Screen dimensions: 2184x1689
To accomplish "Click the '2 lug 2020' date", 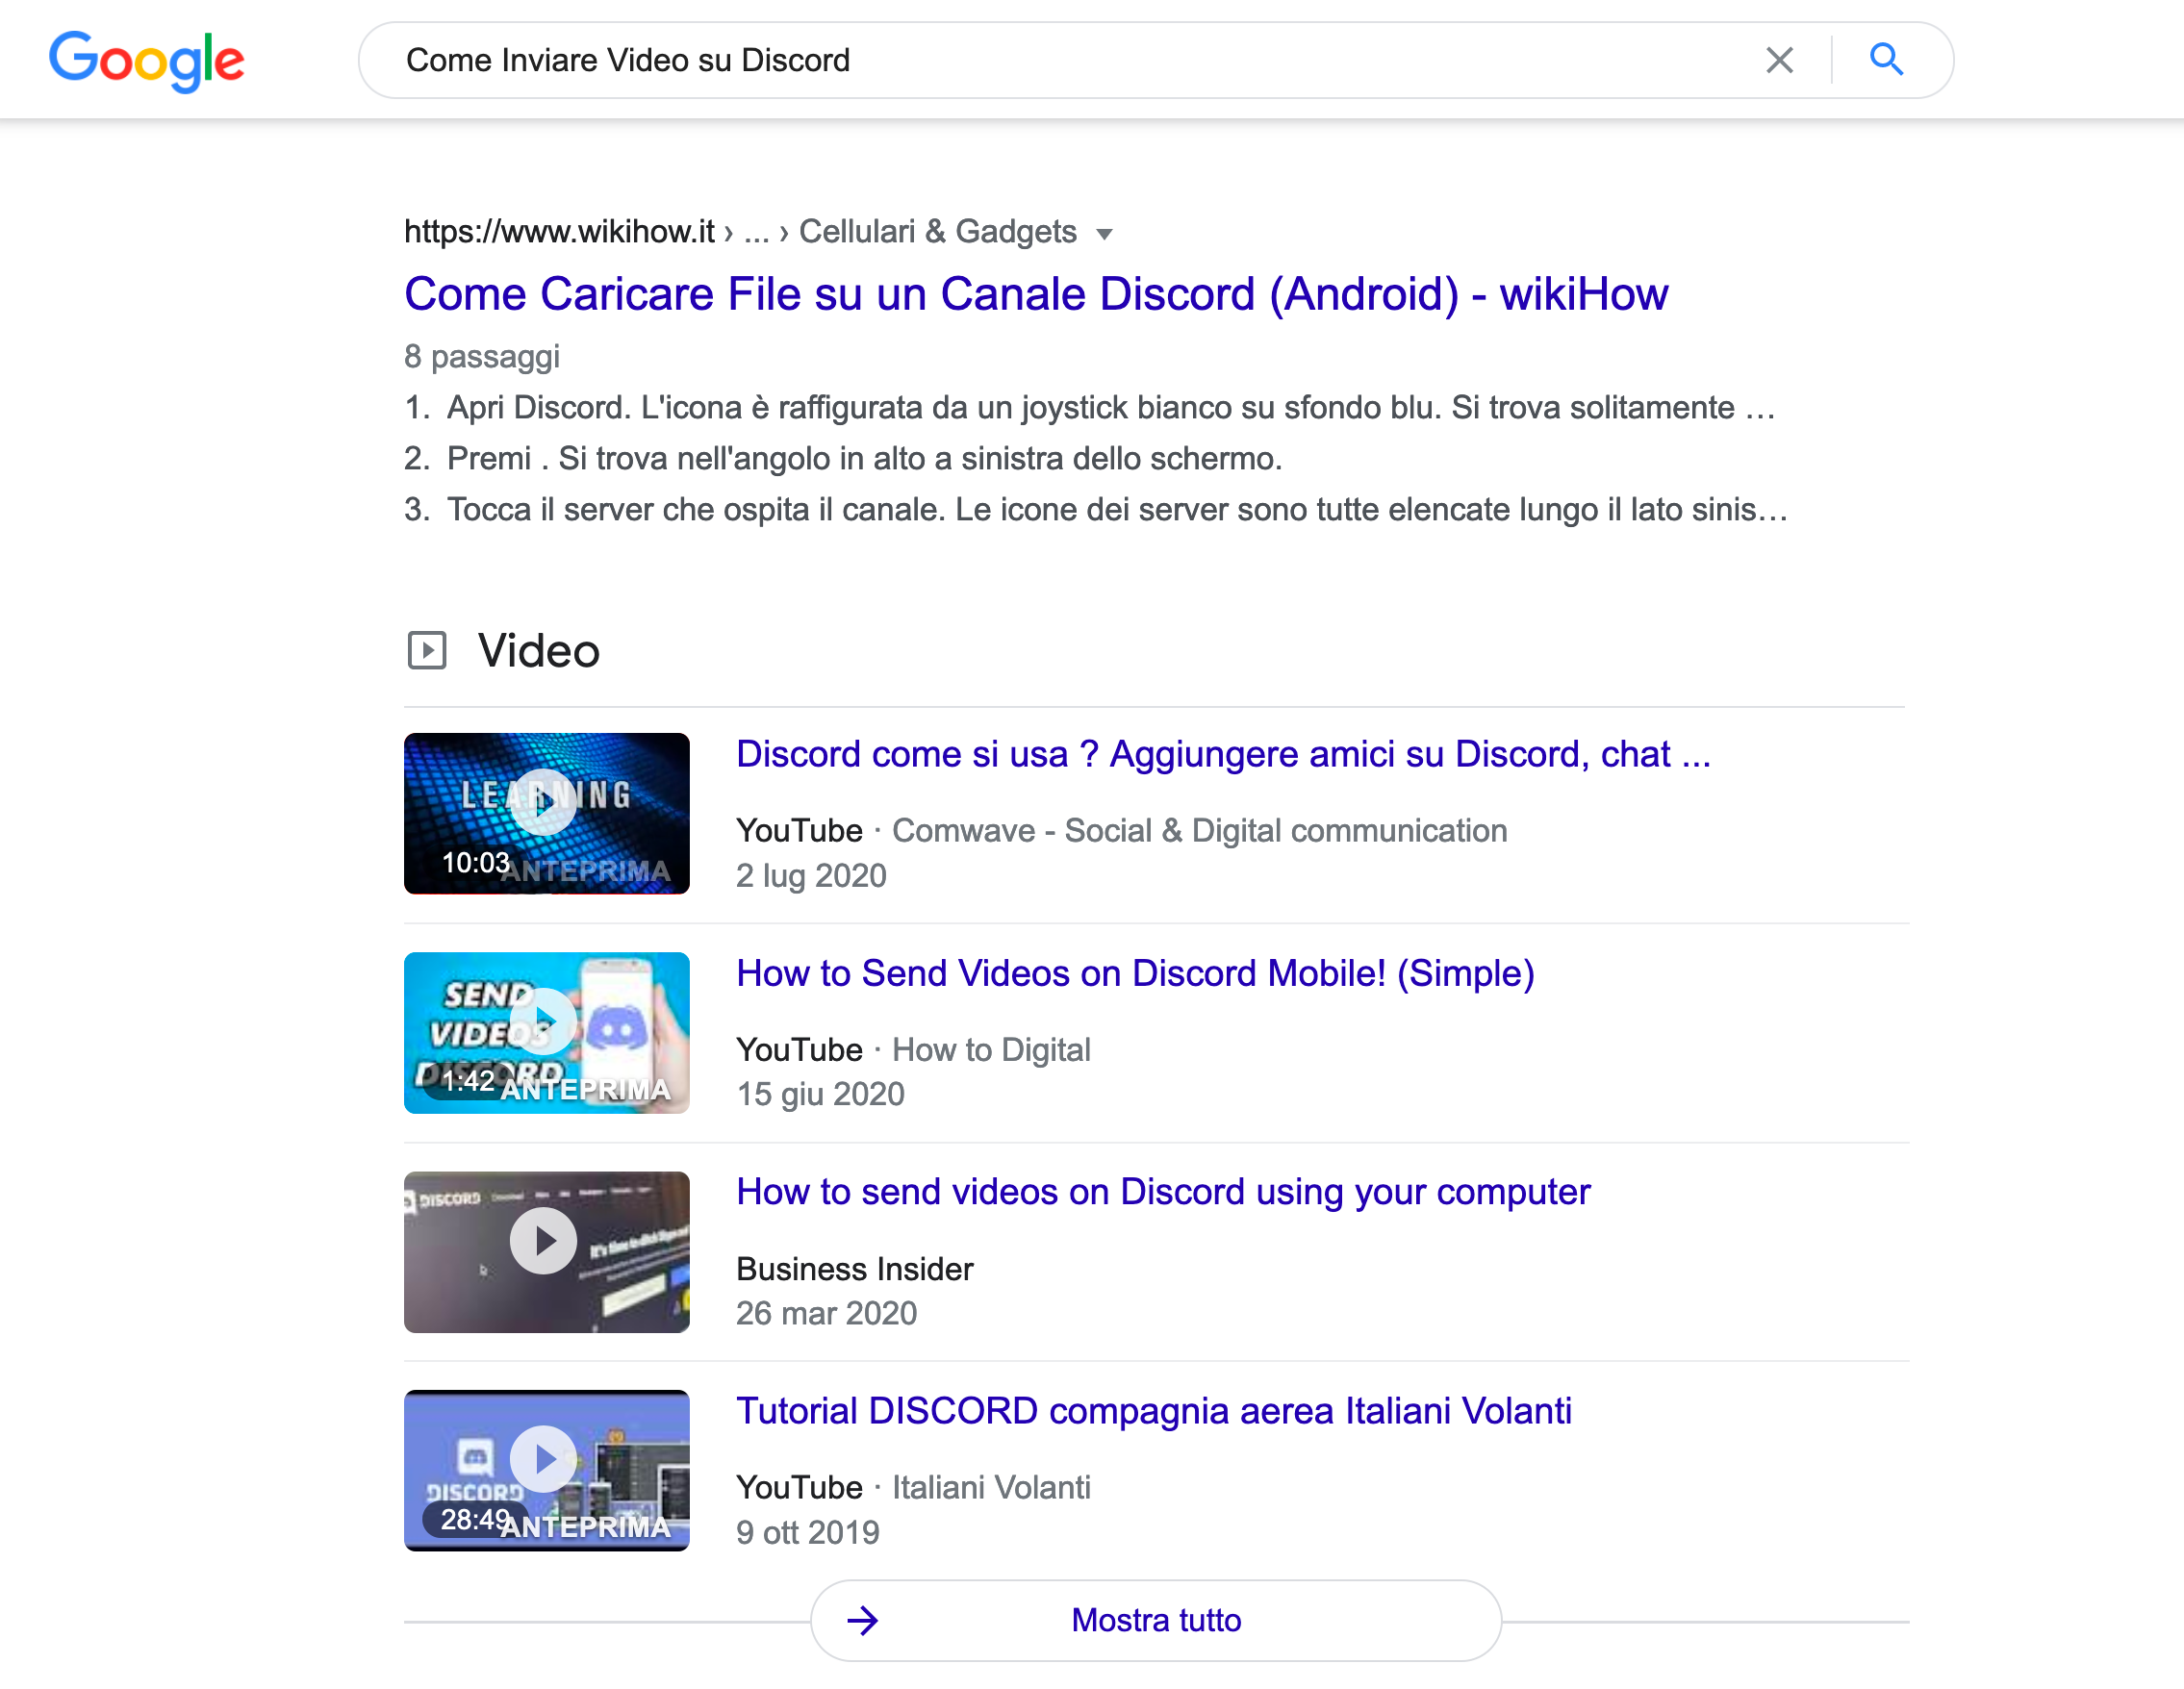I will click(811, 876).
